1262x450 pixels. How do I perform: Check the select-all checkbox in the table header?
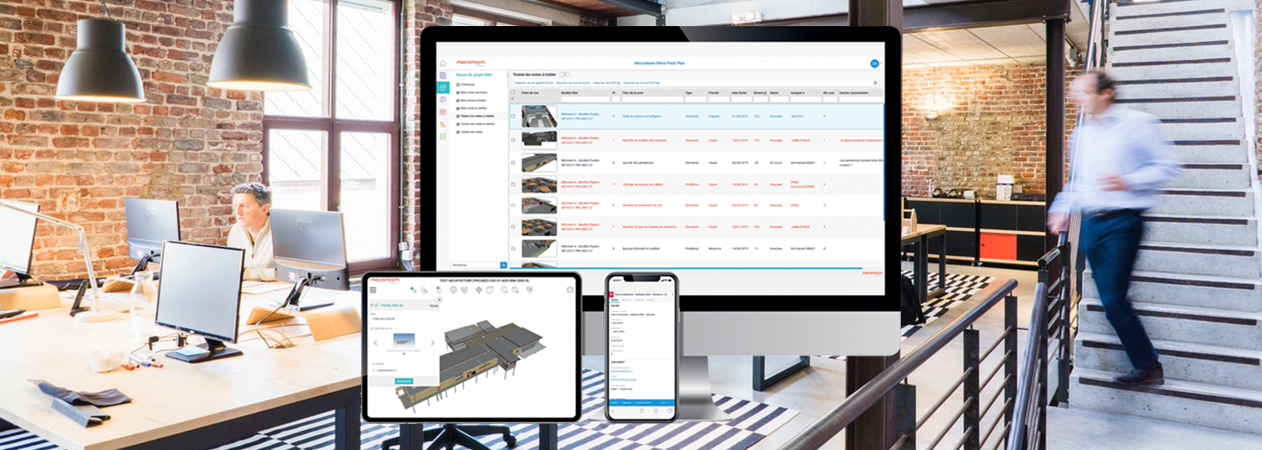tap(514, 92)
